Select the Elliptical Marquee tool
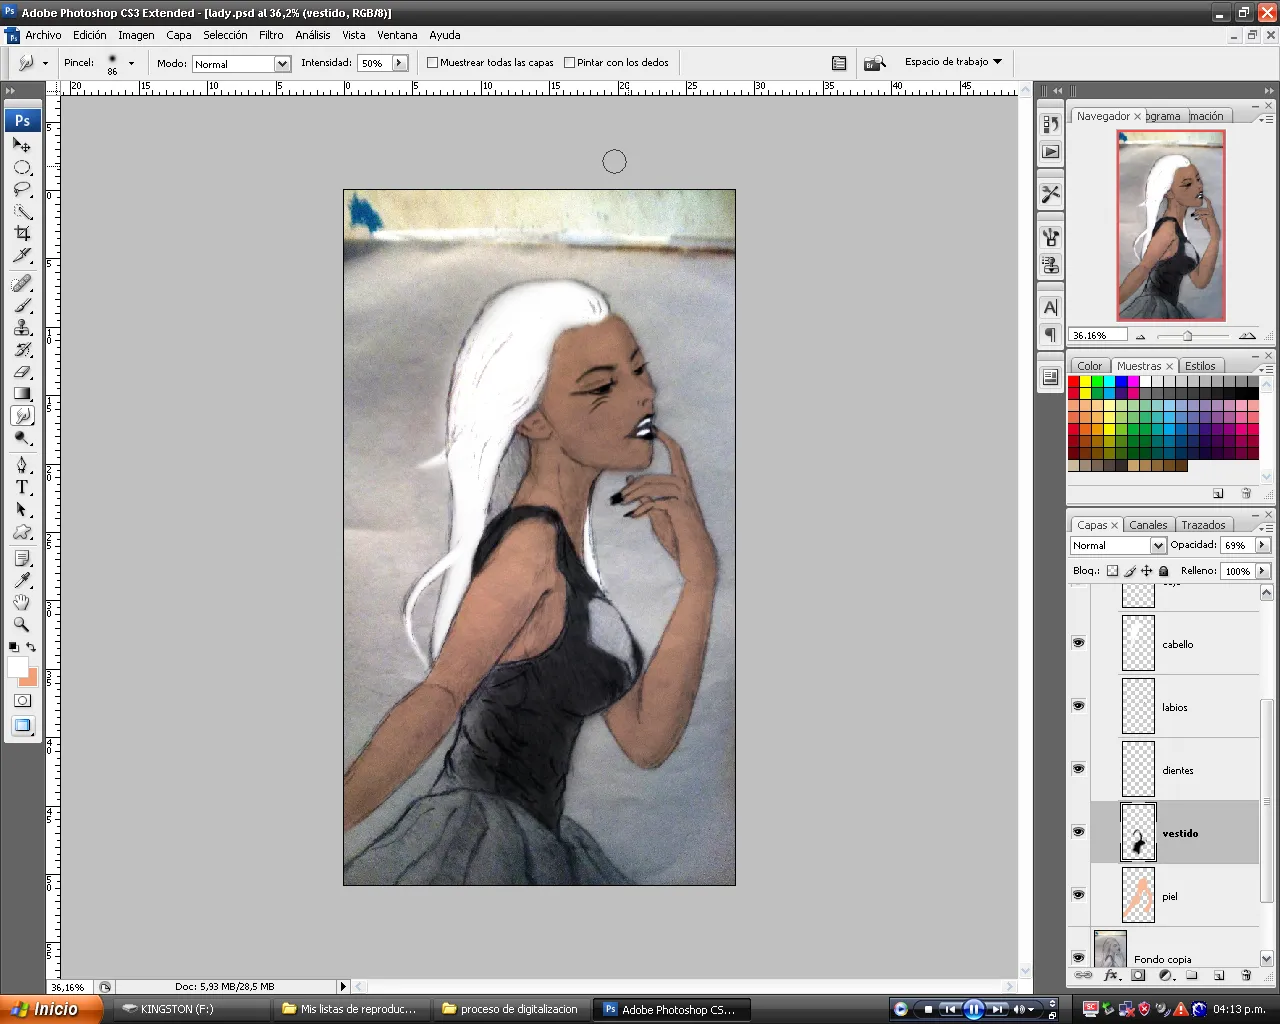The width and height of the screenshot is (1280, 1024). (22, 168)
